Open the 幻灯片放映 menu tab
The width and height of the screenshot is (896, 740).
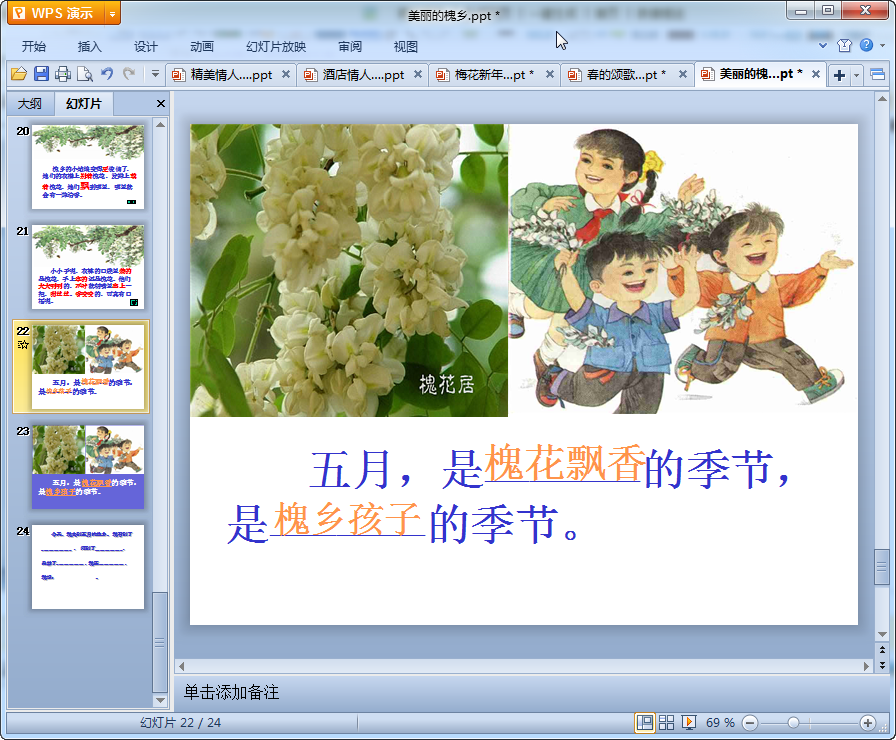tap(276, 46)
